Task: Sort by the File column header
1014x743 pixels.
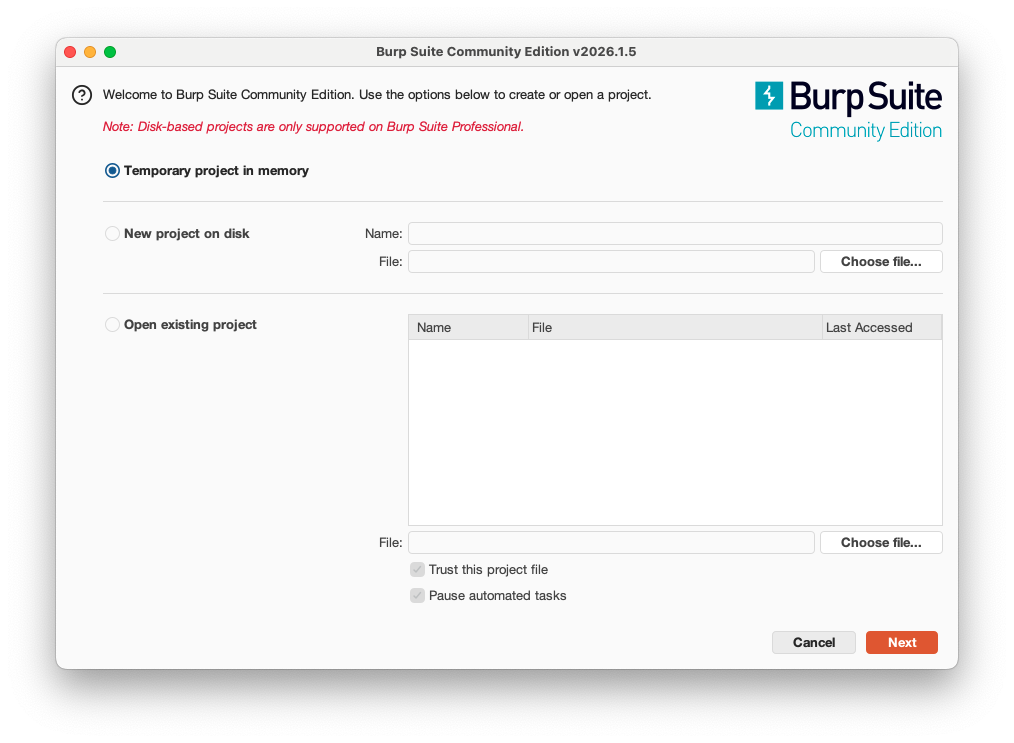Action: 674,328
